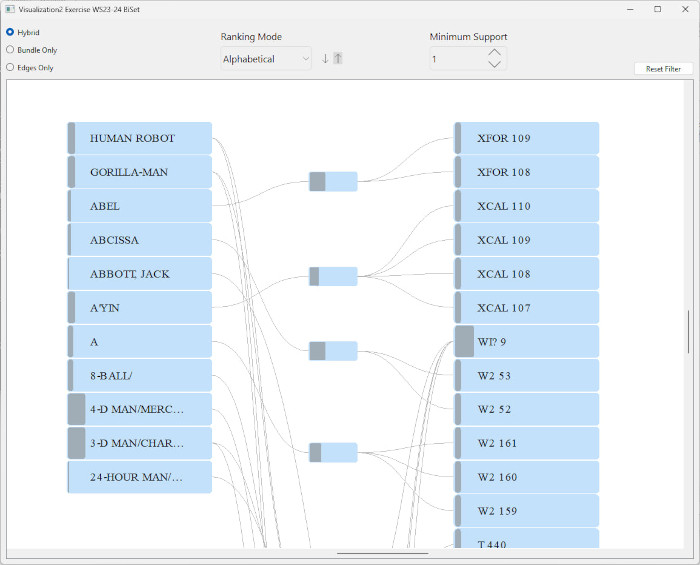Select the W2 161 node
Image resolution: width=700 pixels, height=565 pixels.
pyautogui.click(x=527, y=443)
